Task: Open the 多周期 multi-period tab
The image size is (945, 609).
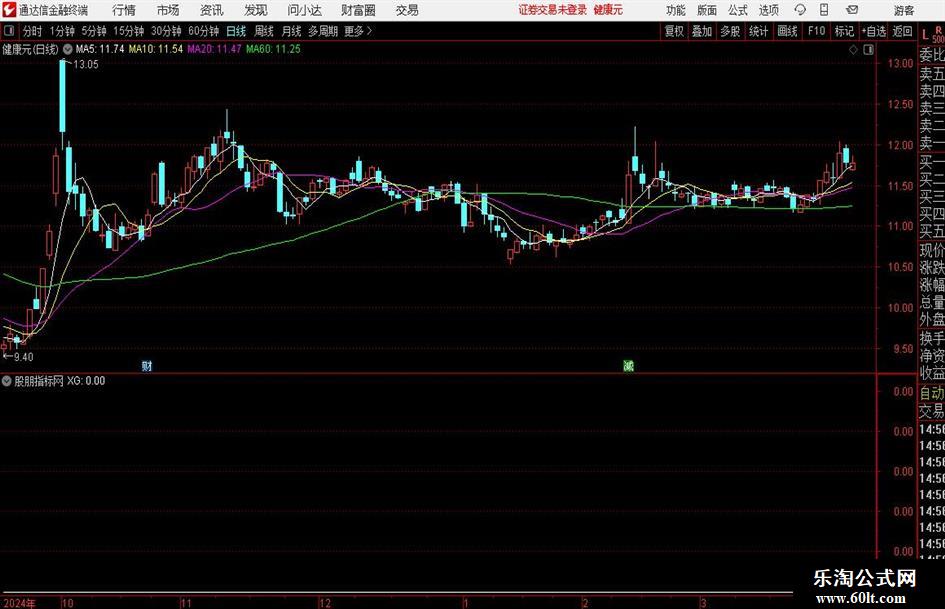Action: pos(323,31)
